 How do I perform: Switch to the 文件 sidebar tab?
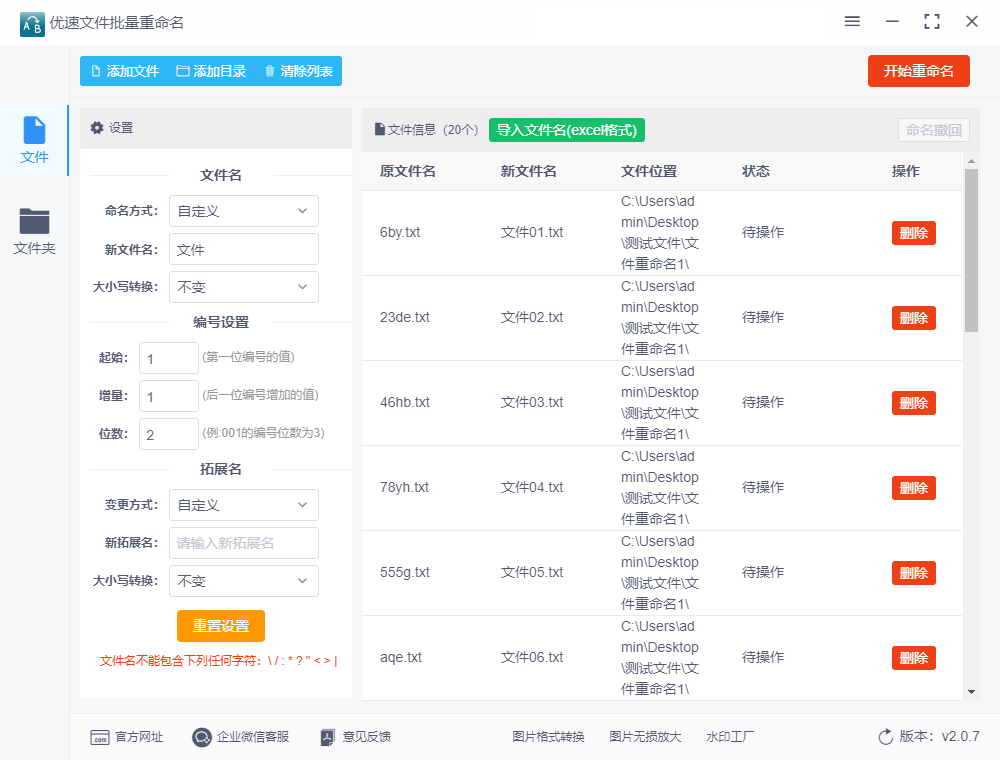[x=34, y=140]
